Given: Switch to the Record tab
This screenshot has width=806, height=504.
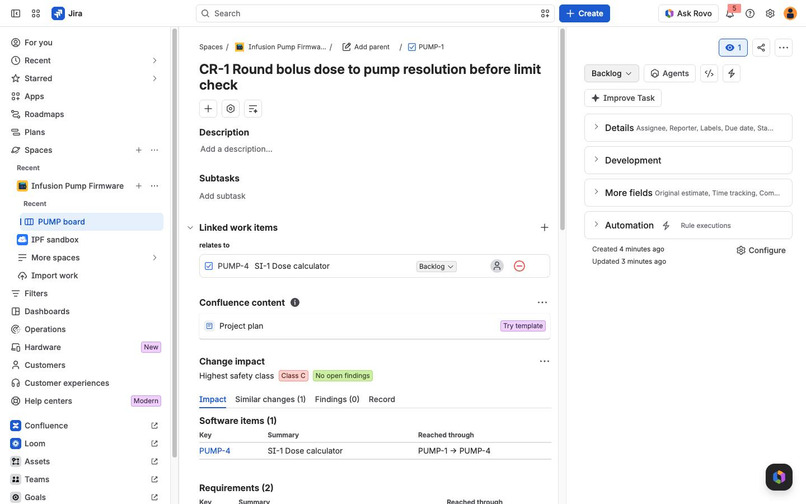Looking at the screenshot, I should 381,399.
